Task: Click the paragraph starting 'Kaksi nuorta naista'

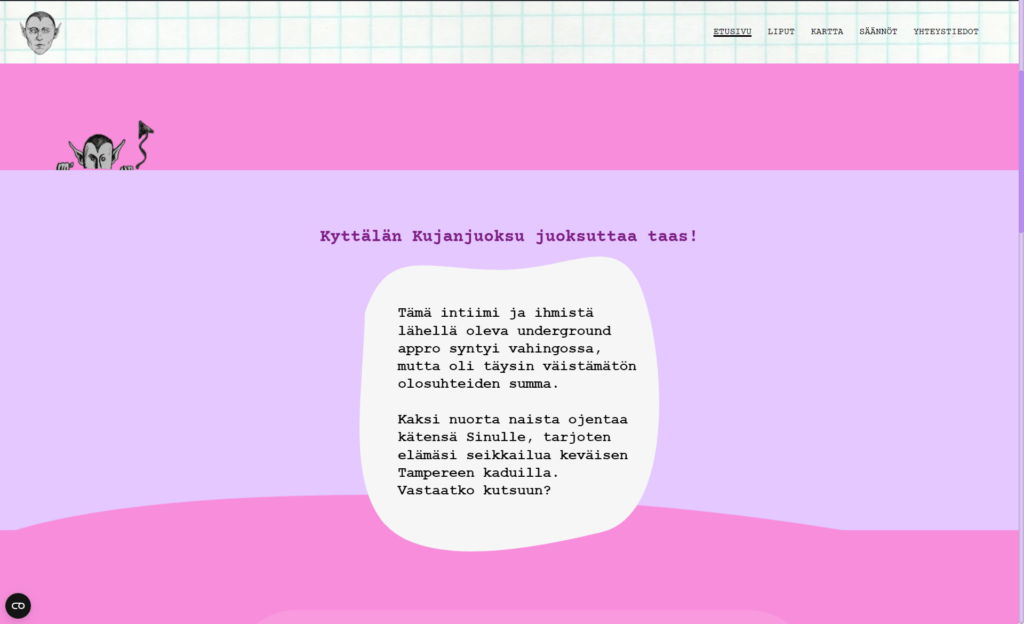Action: (512, 445)
